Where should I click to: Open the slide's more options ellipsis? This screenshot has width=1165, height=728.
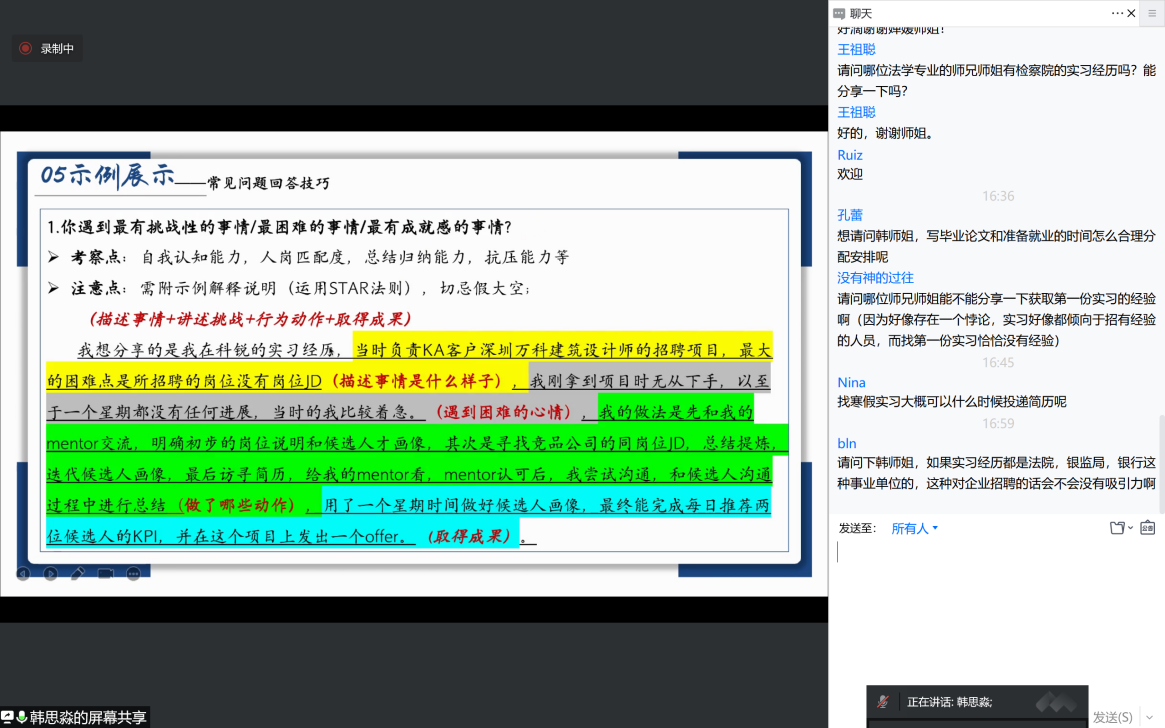133,574
